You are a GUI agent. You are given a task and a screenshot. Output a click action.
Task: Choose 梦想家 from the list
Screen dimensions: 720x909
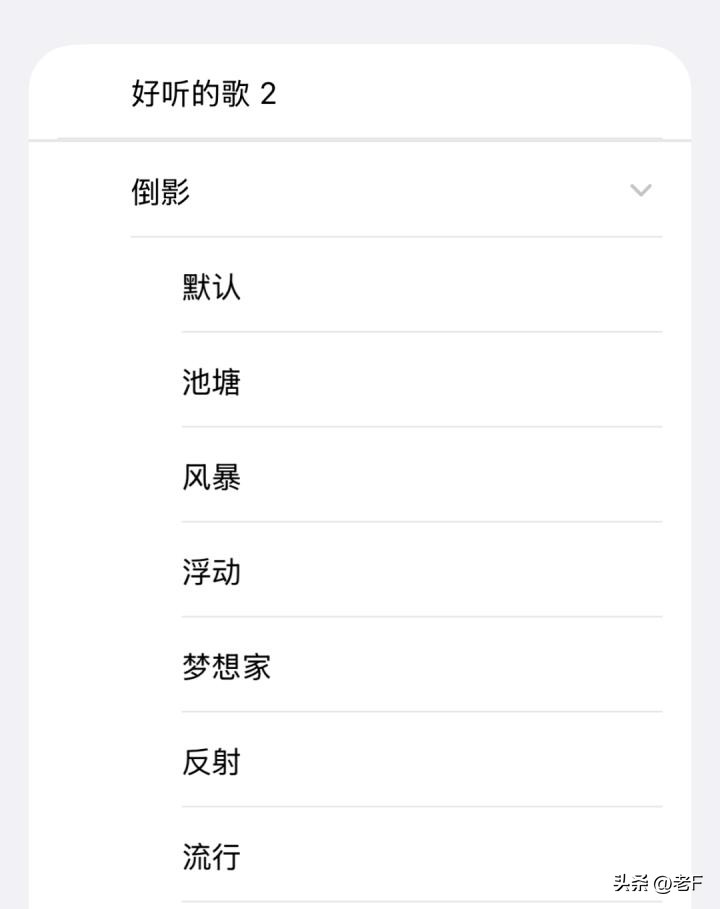227,667
